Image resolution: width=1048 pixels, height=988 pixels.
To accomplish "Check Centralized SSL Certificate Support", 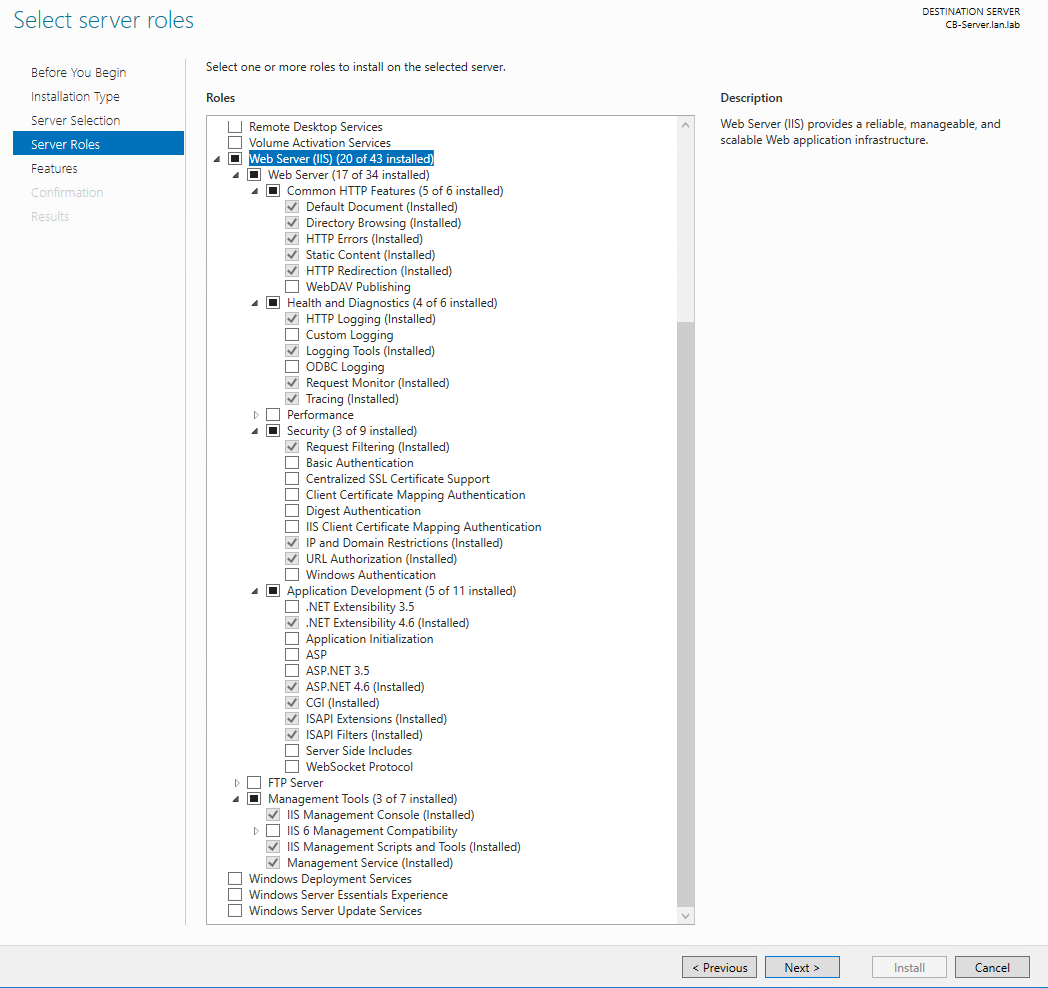I will coord(292,479).
